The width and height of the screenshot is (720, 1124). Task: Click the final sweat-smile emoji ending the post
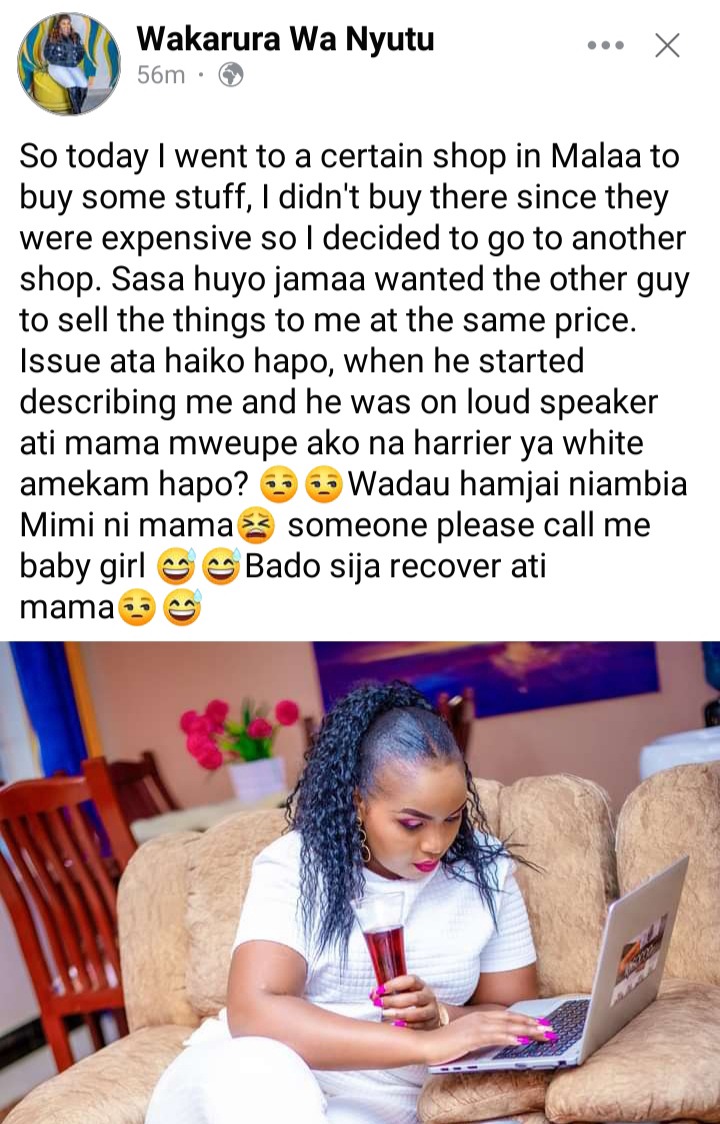pyautogui.click(x=182, y=609)
